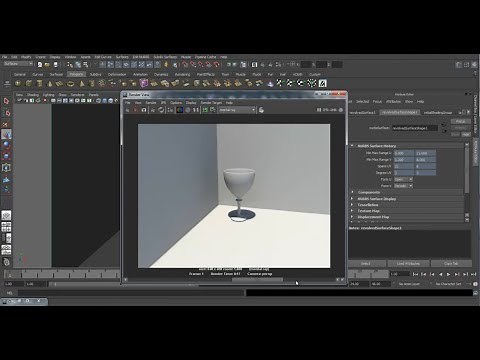The width and height of the screenshot is (480, 360).
Task: Click the playback range slider bar
Action: coord(84,284)
